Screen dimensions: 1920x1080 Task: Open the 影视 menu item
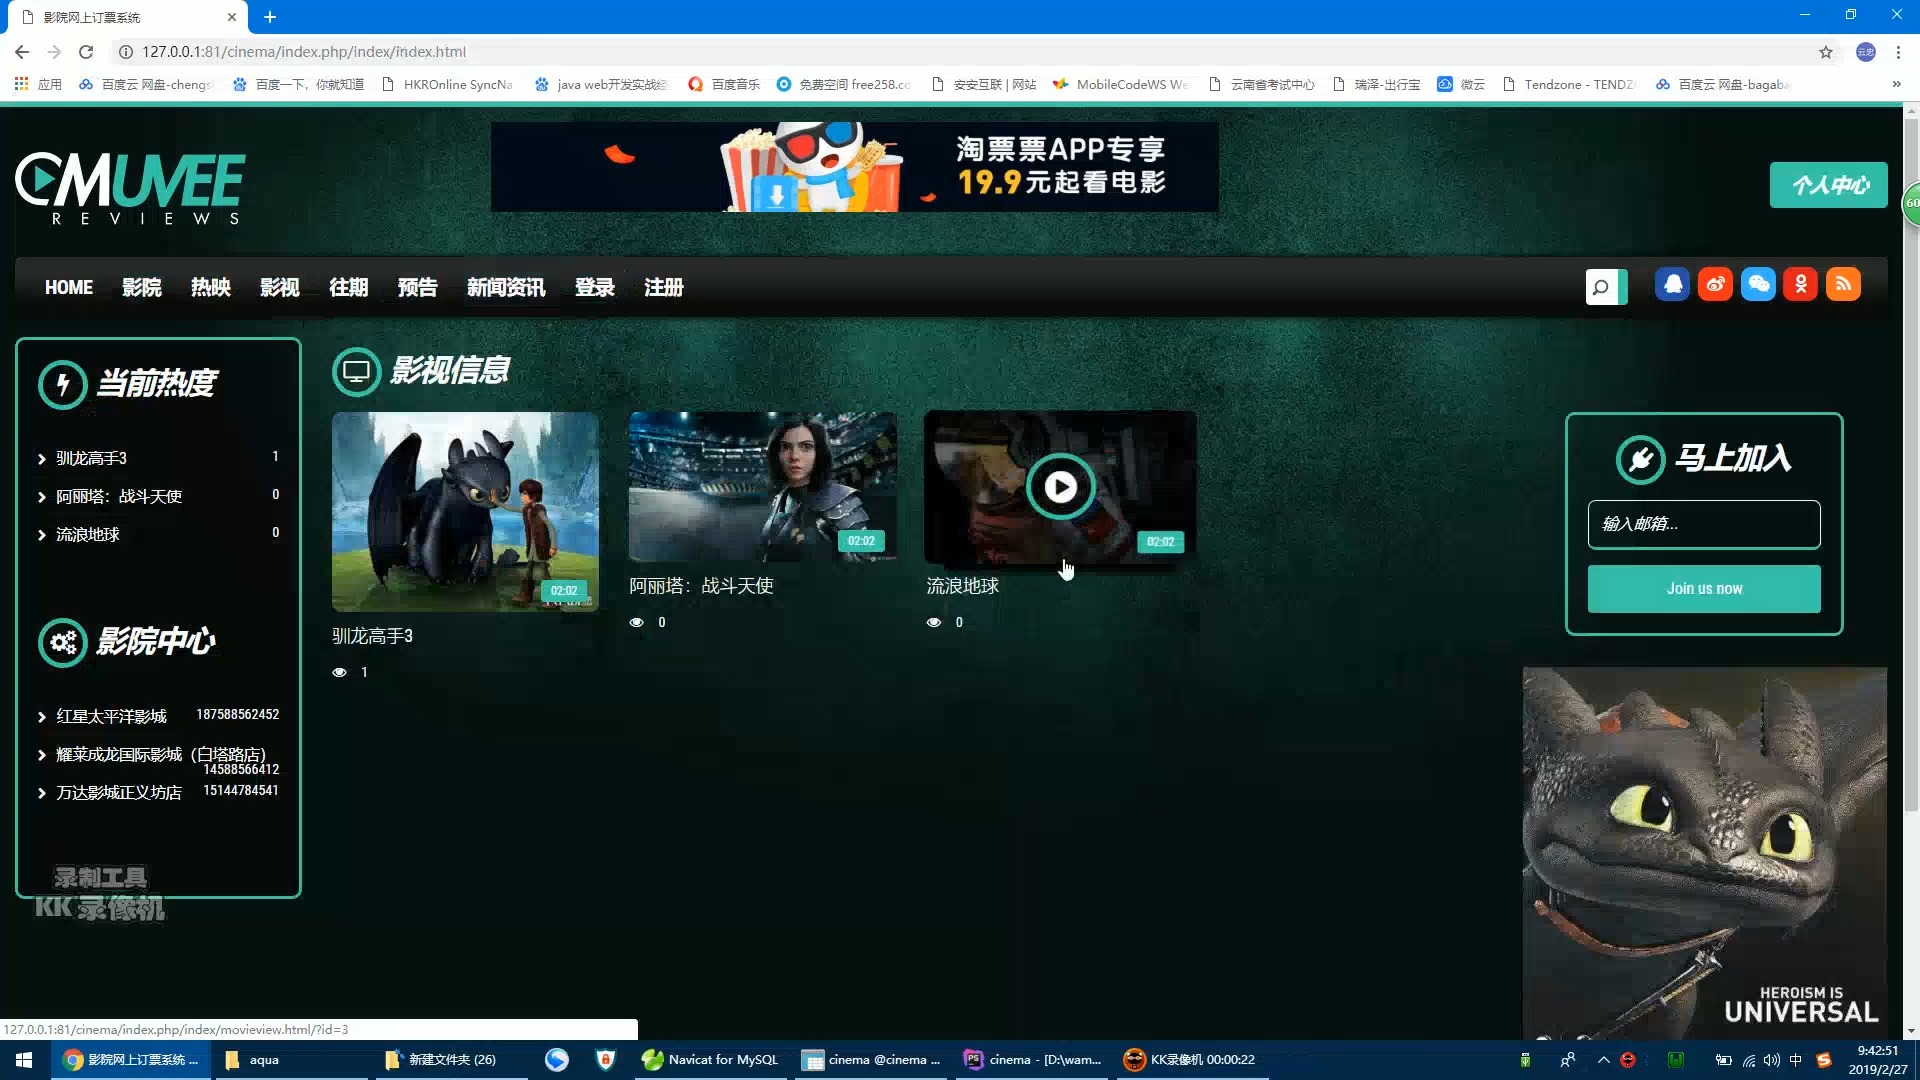tap(279, 288)
